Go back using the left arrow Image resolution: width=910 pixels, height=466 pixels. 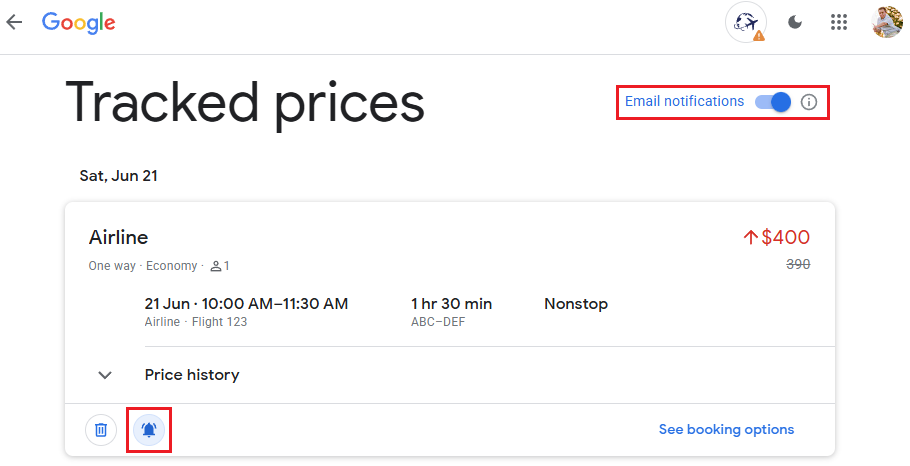pos(14,22)
